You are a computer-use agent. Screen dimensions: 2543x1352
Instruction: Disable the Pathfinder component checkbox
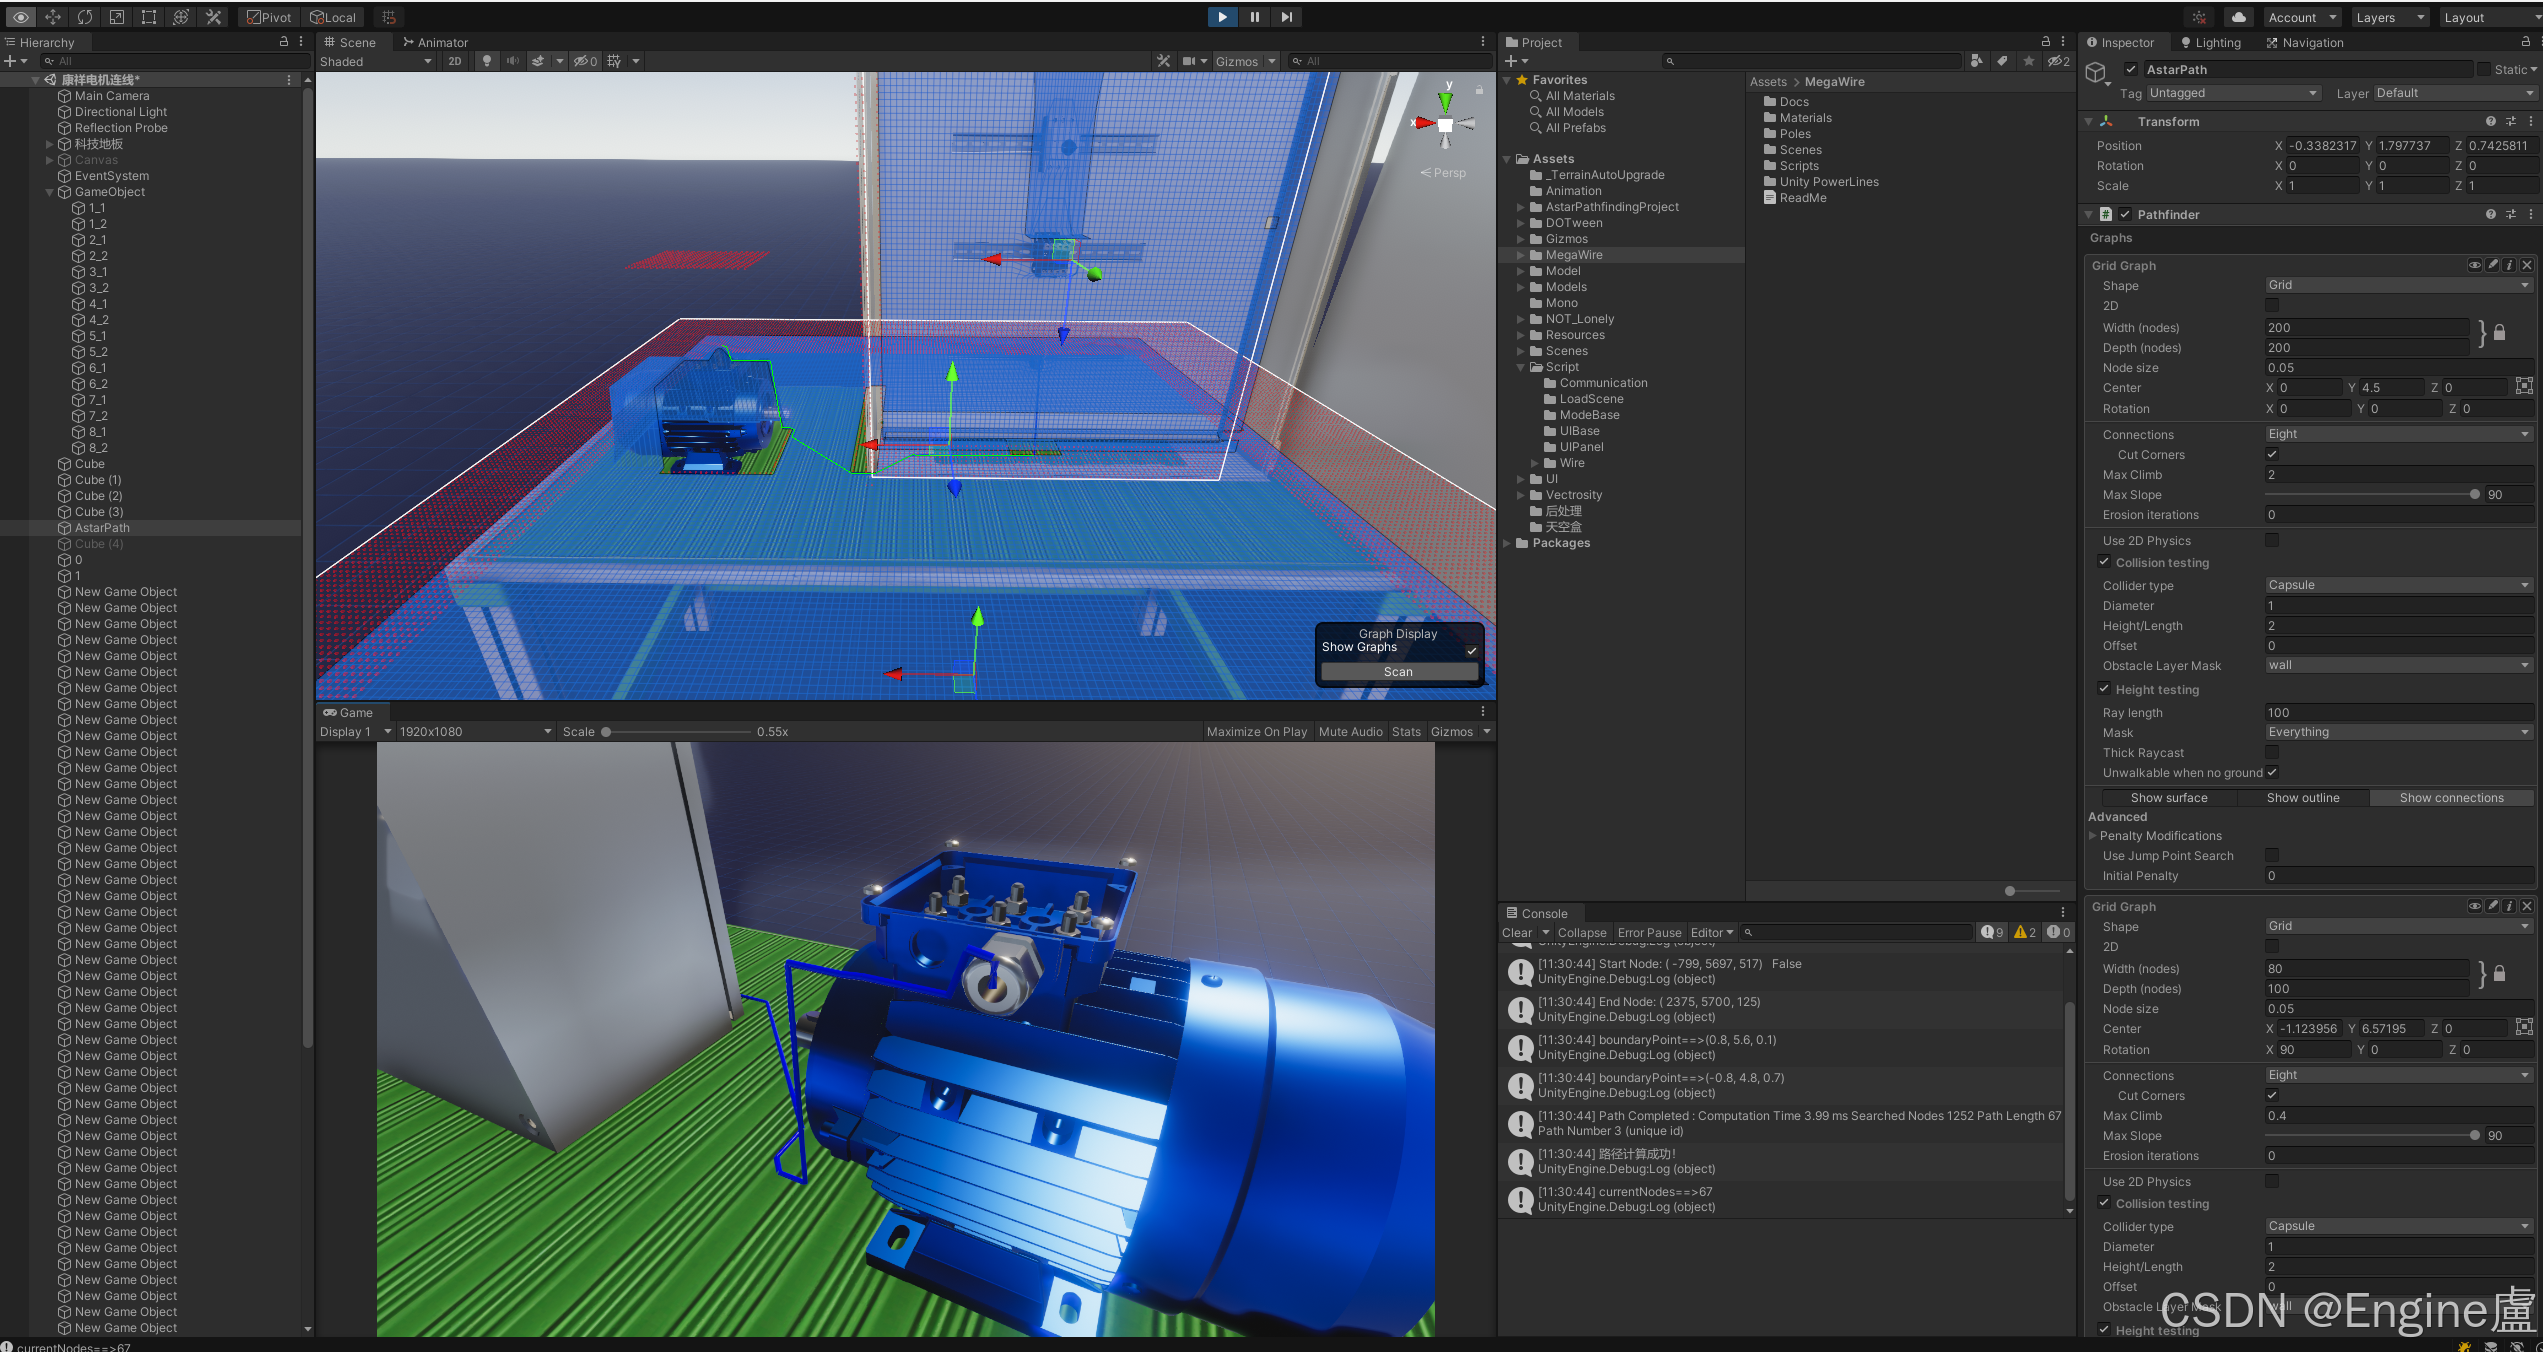[2125, 214]
